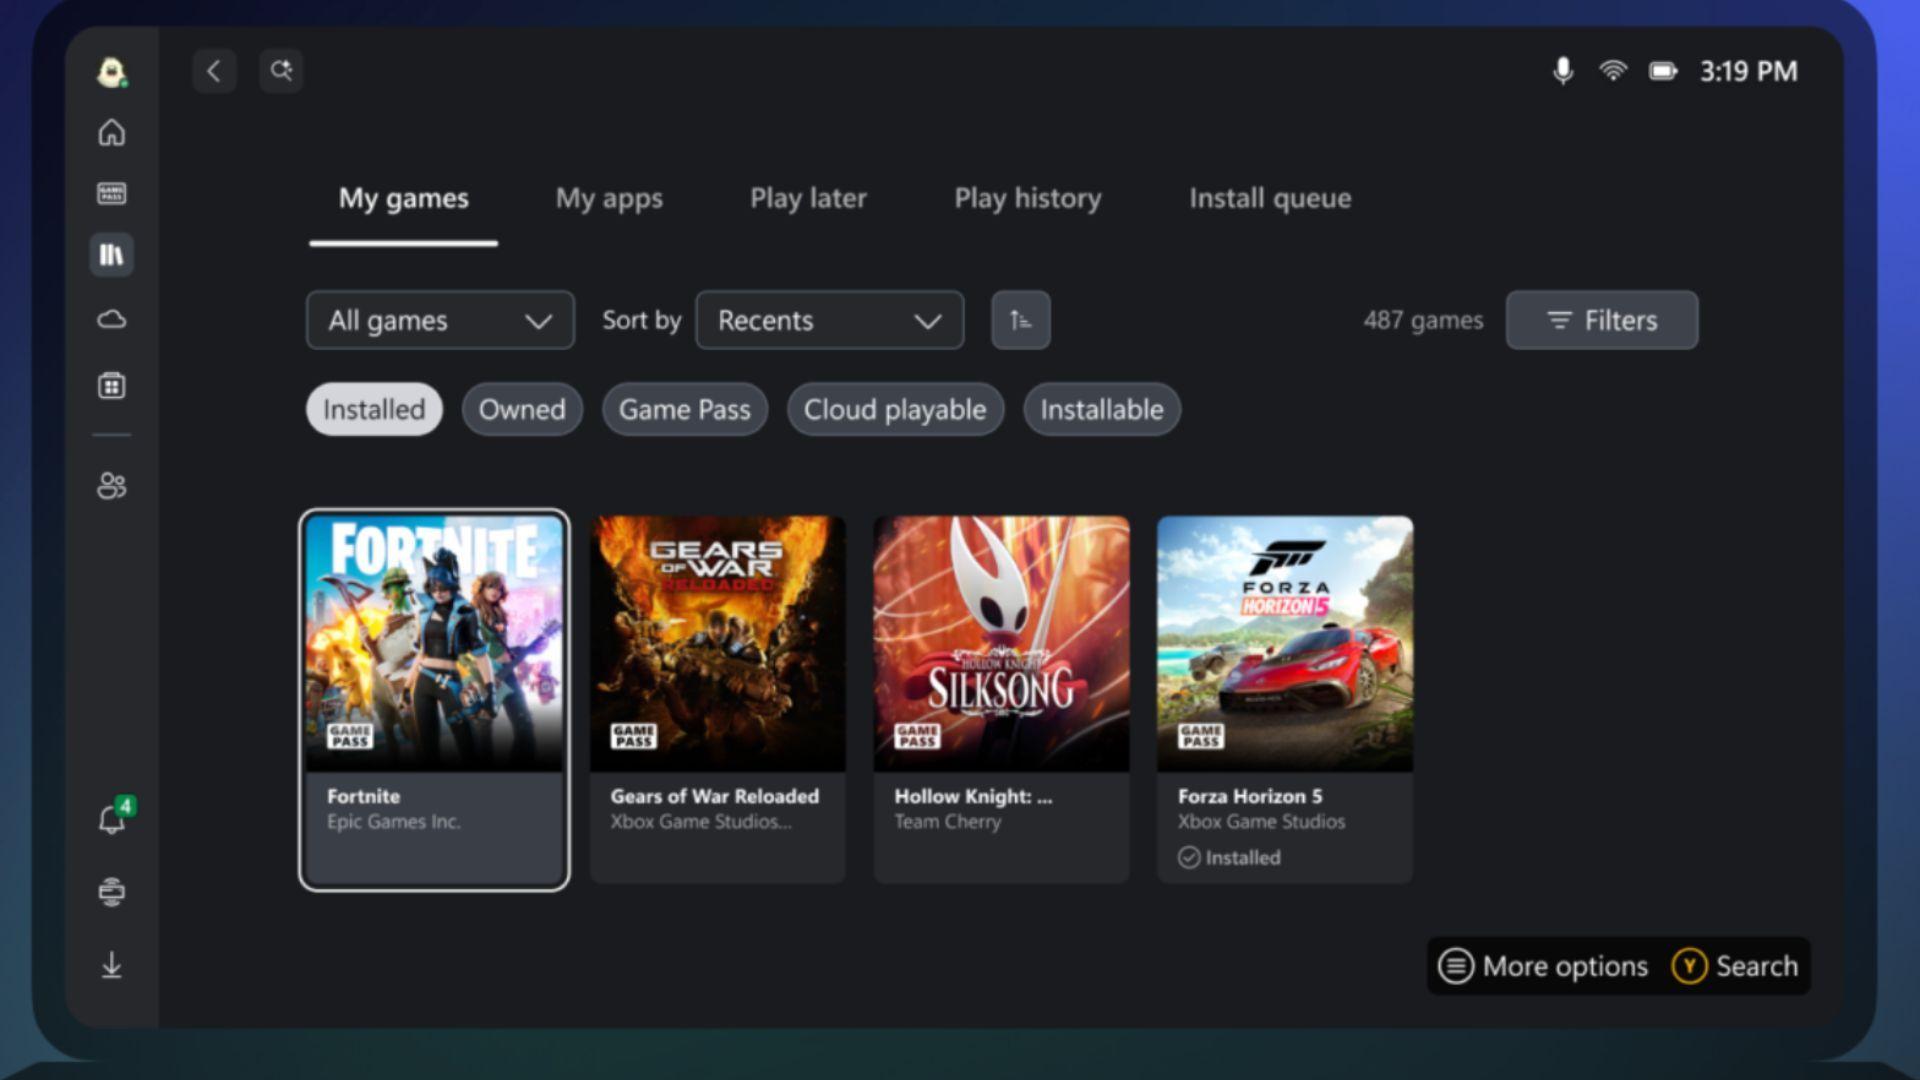Open Friends and social icon
This screenshot has height=1080, width=1920.
click(112, 486)
